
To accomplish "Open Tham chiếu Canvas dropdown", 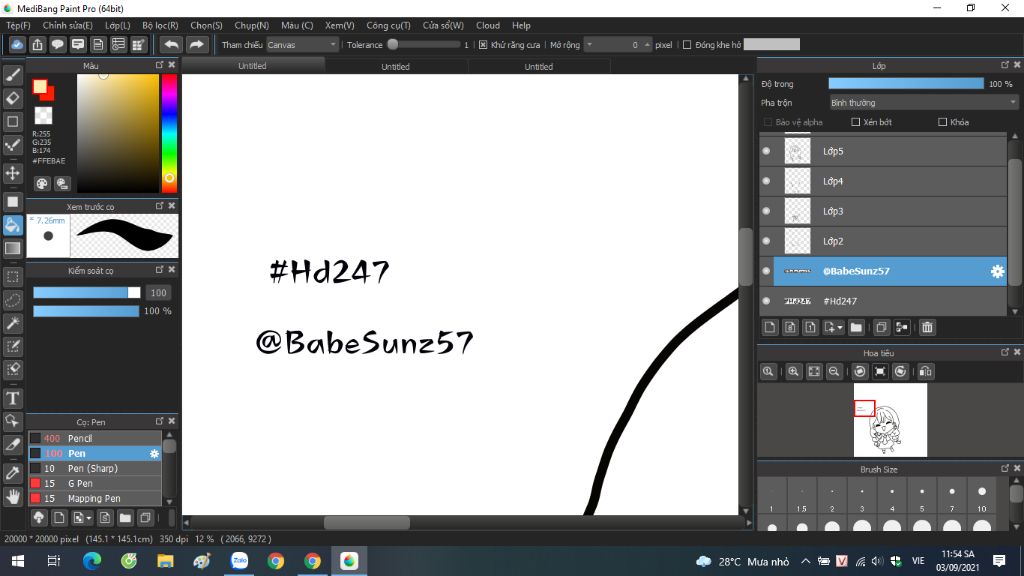I will [302, 45].
